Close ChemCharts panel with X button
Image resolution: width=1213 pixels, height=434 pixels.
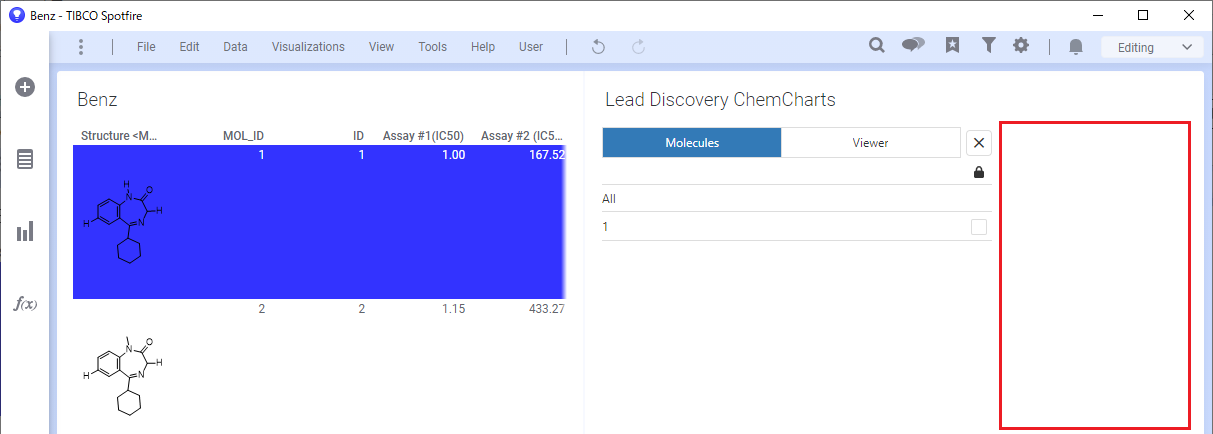979,143
